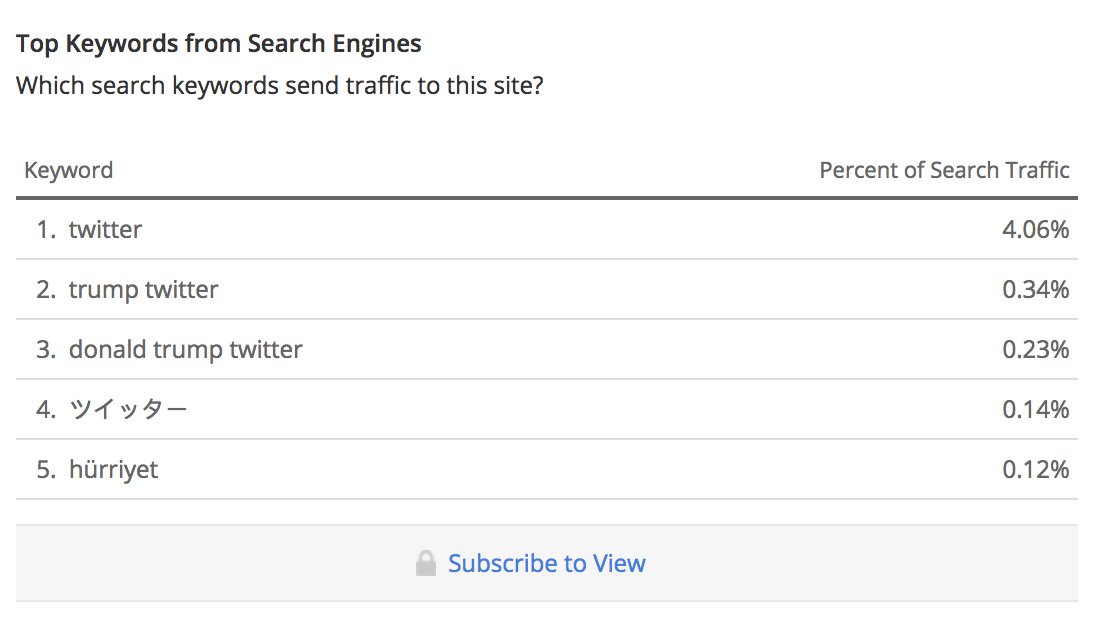
Task: Open the Subscribe to View link
Action: [x=546, y=564]
